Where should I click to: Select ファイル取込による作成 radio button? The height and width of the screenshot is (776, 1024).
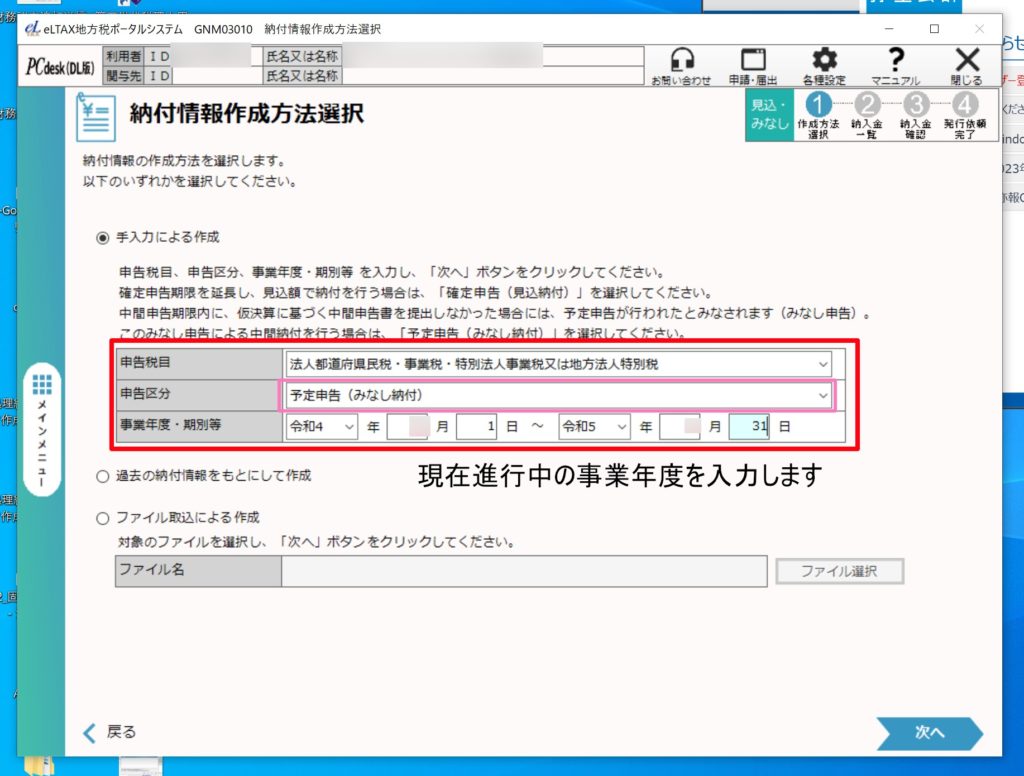coord(101,518)
